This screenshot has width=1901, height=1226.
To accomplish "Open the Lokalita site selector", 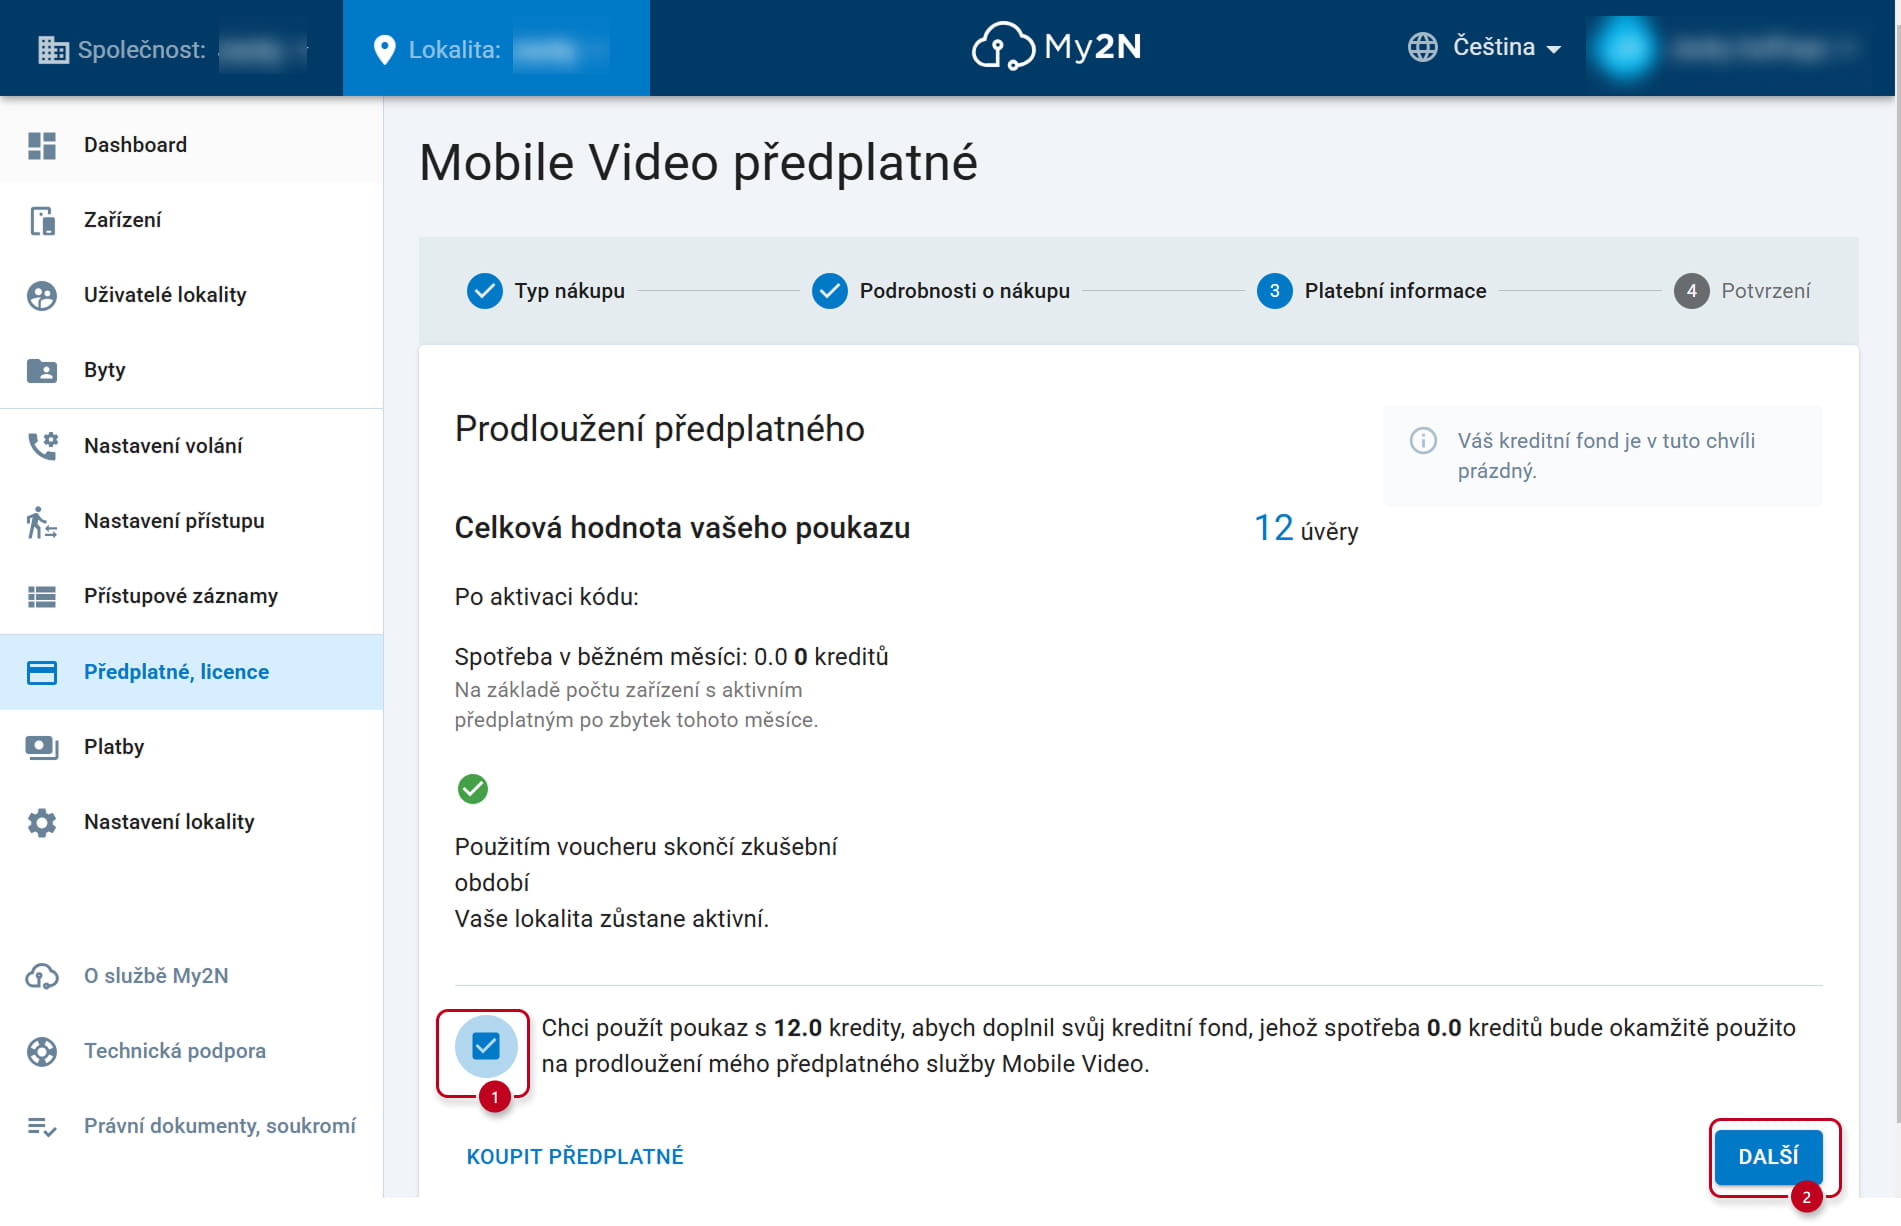I will pos(496,49).
